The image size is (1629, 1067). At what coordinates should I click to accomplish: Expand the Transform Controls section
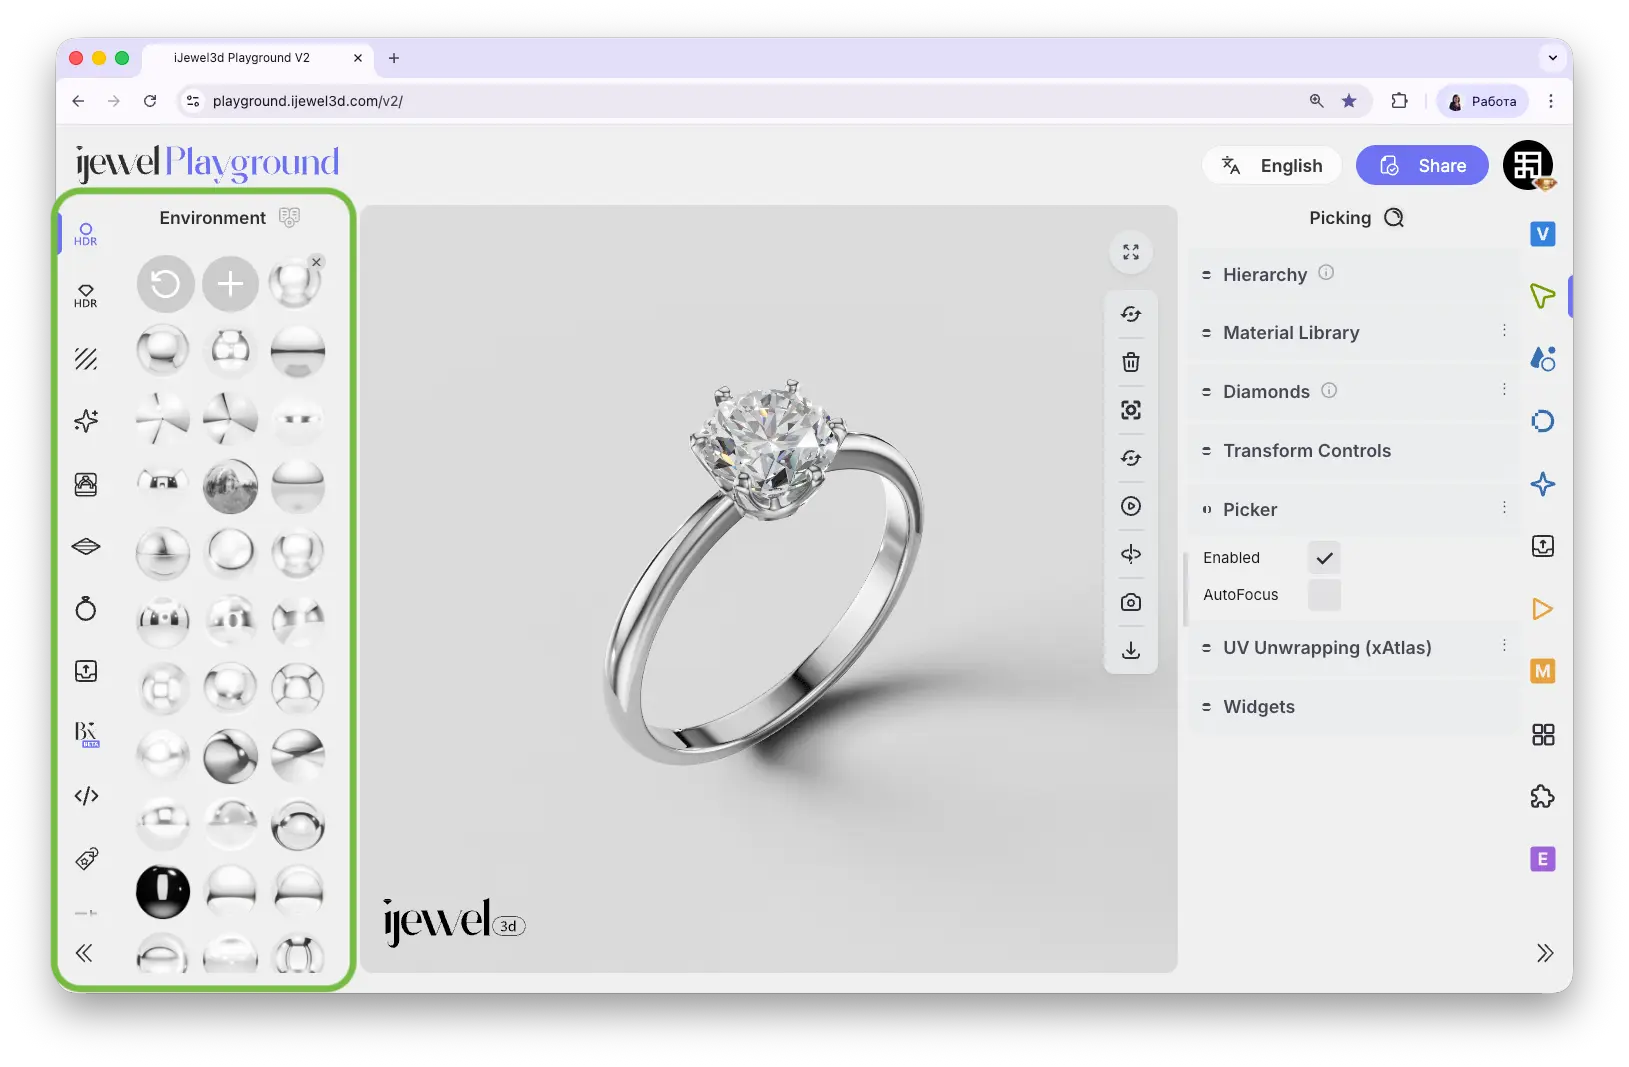coord(1354,451)
